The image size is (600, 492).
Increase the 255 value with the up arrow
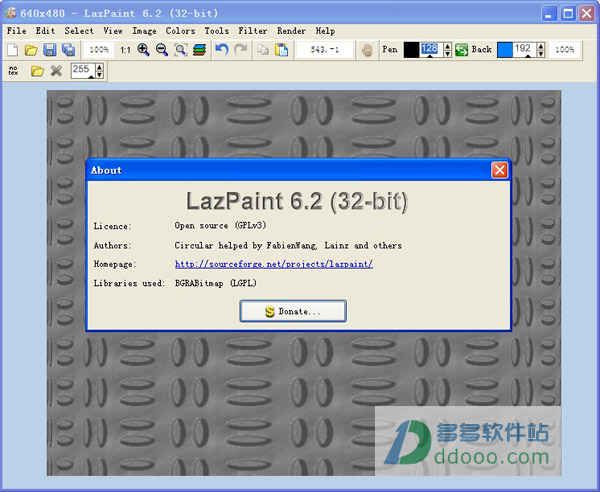pos(99,67)
